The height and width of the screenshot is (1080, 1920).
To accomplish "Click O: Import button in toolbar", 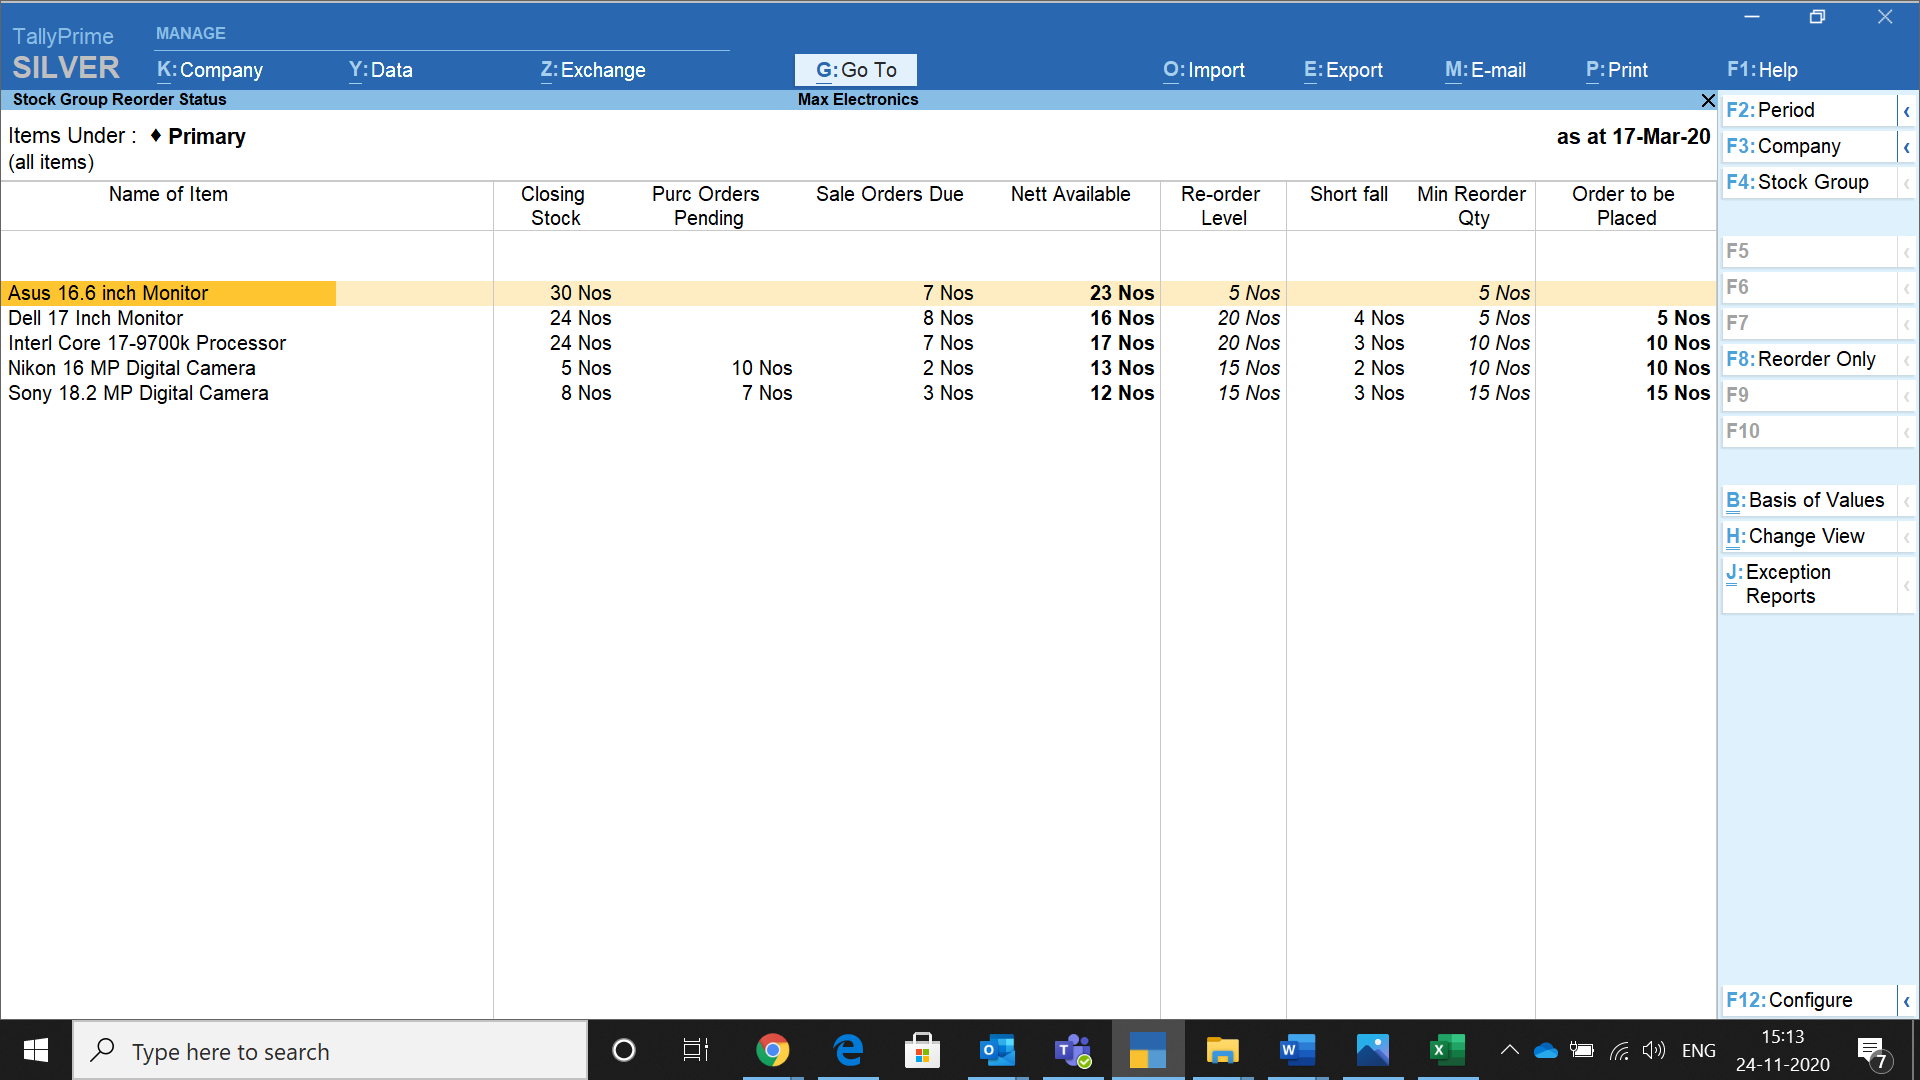I will click(x=1205, y=69).
